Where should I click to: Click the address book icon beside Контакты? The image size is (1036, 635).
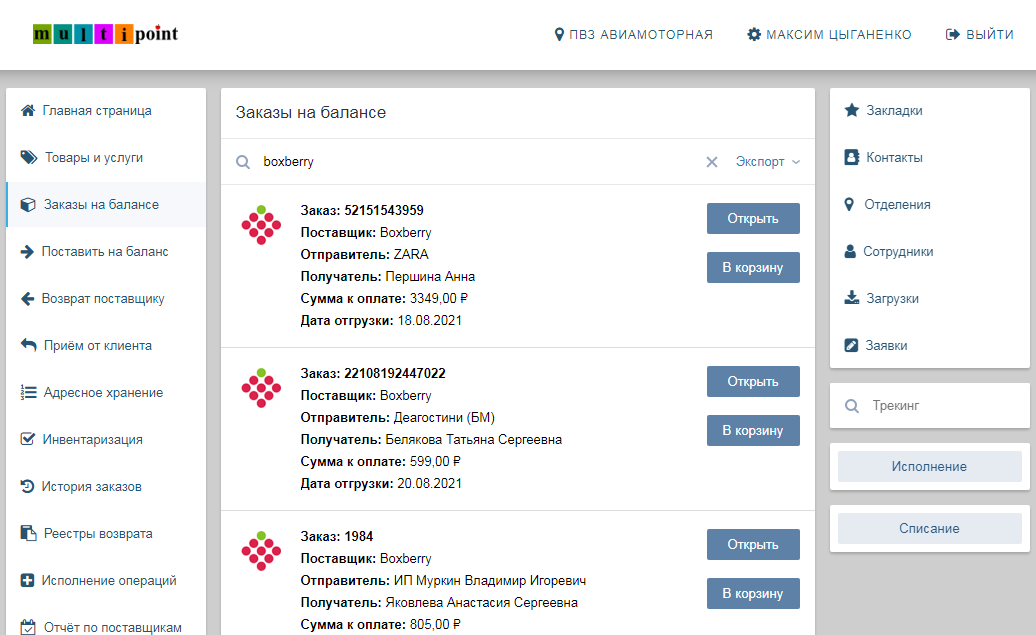coord(852,157)
